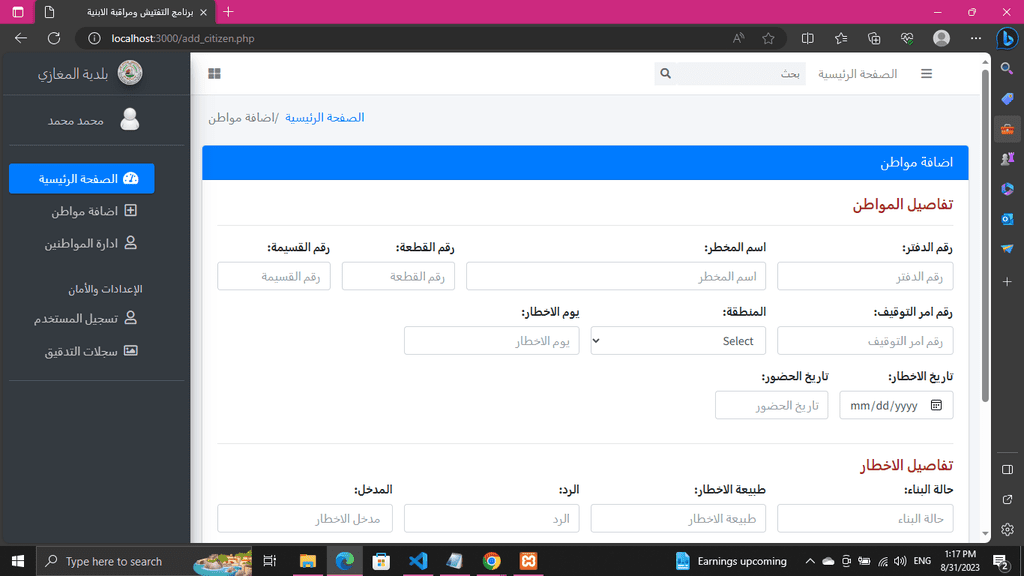Open Google Chrome from the taskbar

point(492,561)
